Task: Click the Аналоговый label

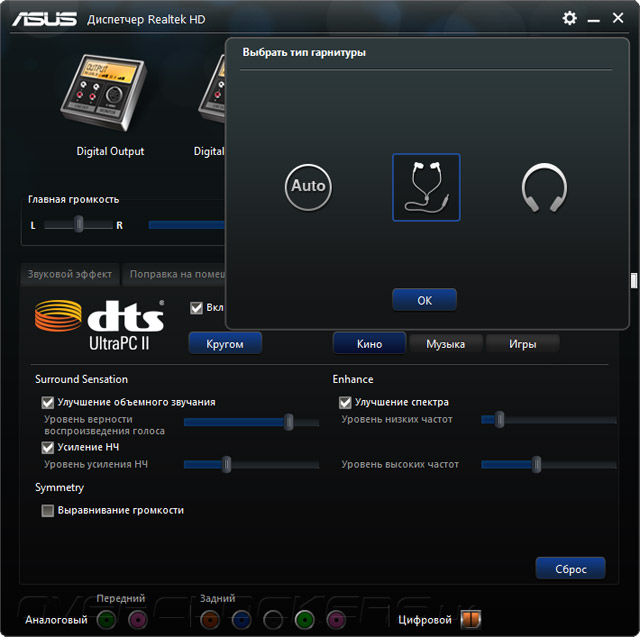Action: [x=56, y=620]
